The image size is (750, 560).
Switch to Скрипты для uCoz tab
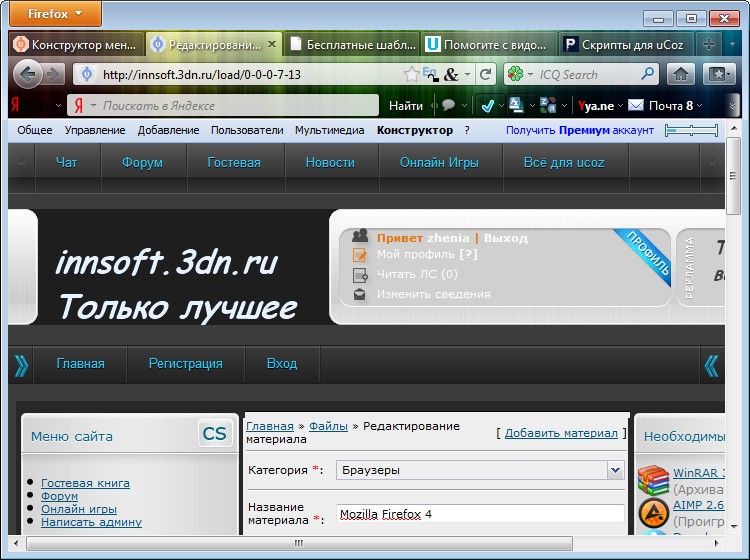(x=626, y=44)
